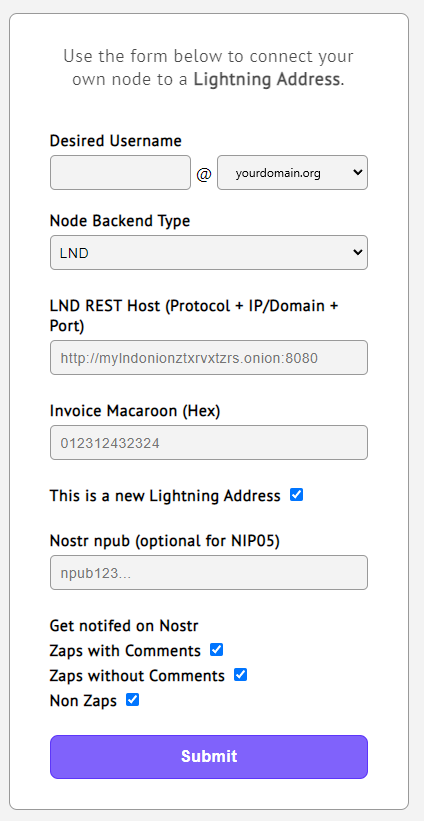This screenshot has width=424, height=821.
Task: Click the 'Use the form below' intro text
Action: pyautogui.click(x=208, y=68)
